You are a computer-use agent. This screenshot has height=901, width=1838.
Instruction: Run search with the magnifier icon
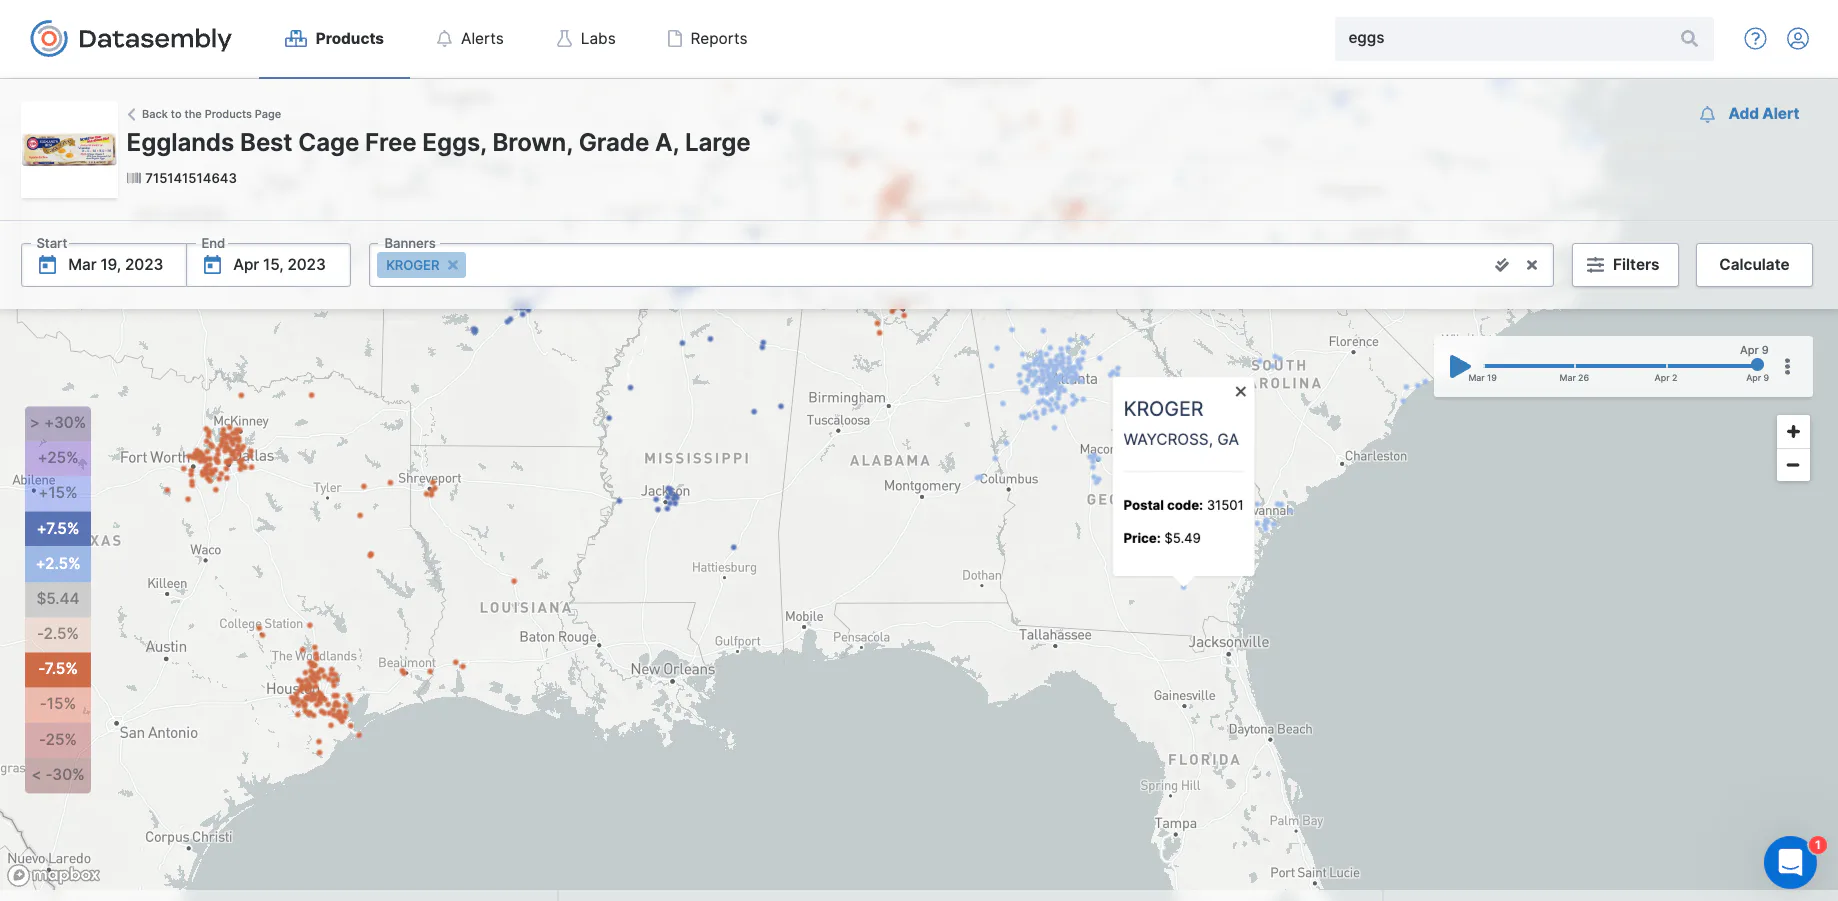click(1689, 38)
